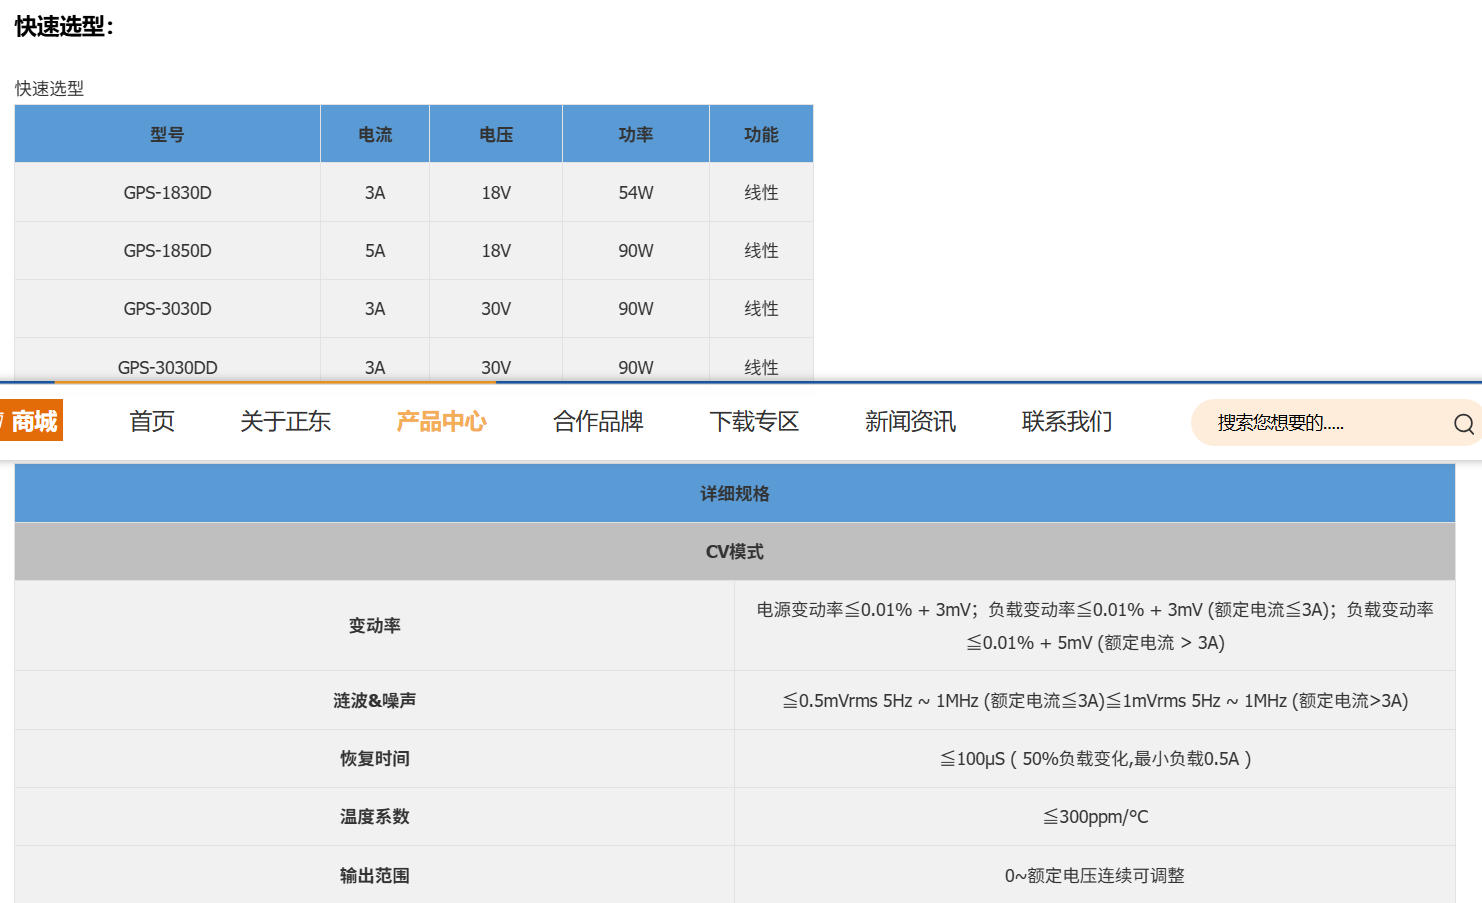Select the GPS-3030DD model cell
The width and height of the screenshot is (1482, 903).
click(x=167, y=362)
